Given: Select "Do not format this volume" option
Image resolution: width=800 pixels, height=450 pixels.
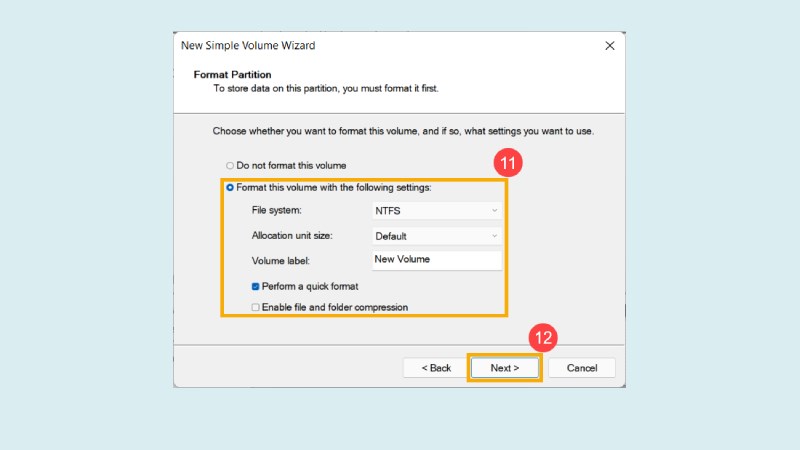Looking at the screenshot, I should [x=229, y=165].
